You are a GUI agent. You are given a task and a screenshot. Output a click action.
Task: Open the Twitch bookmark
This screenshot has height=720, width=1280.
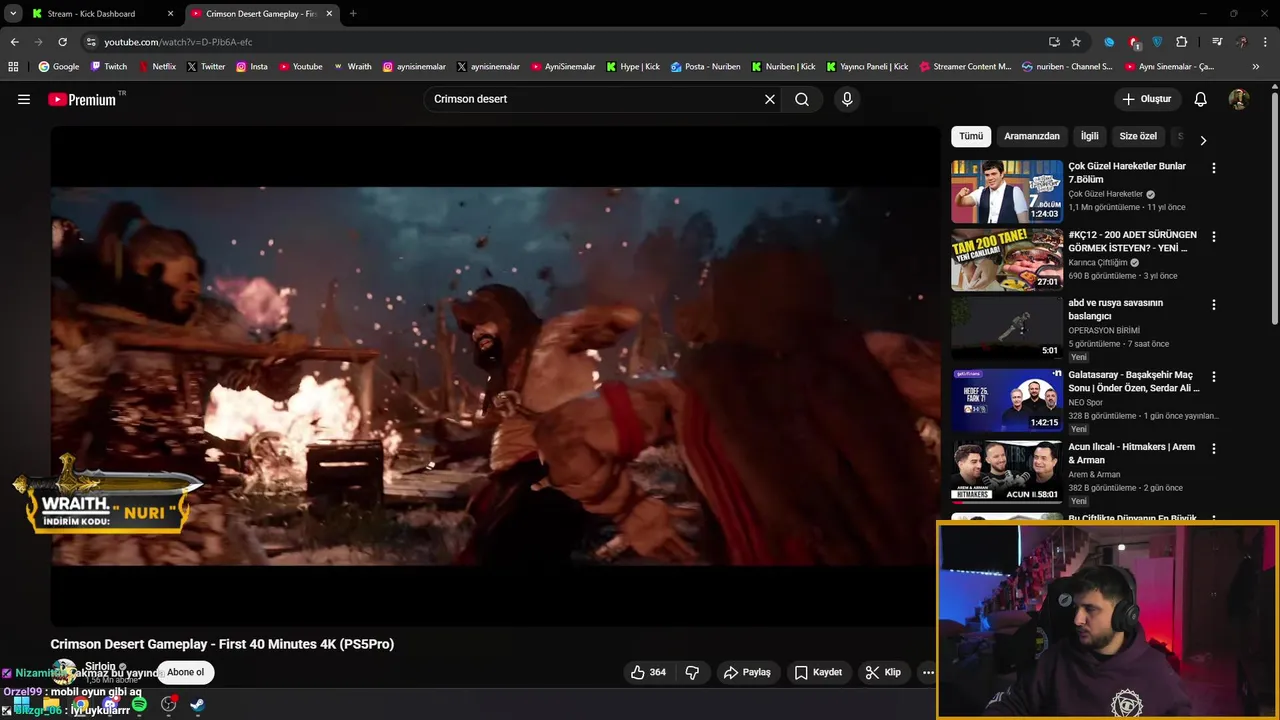point(109,67)
